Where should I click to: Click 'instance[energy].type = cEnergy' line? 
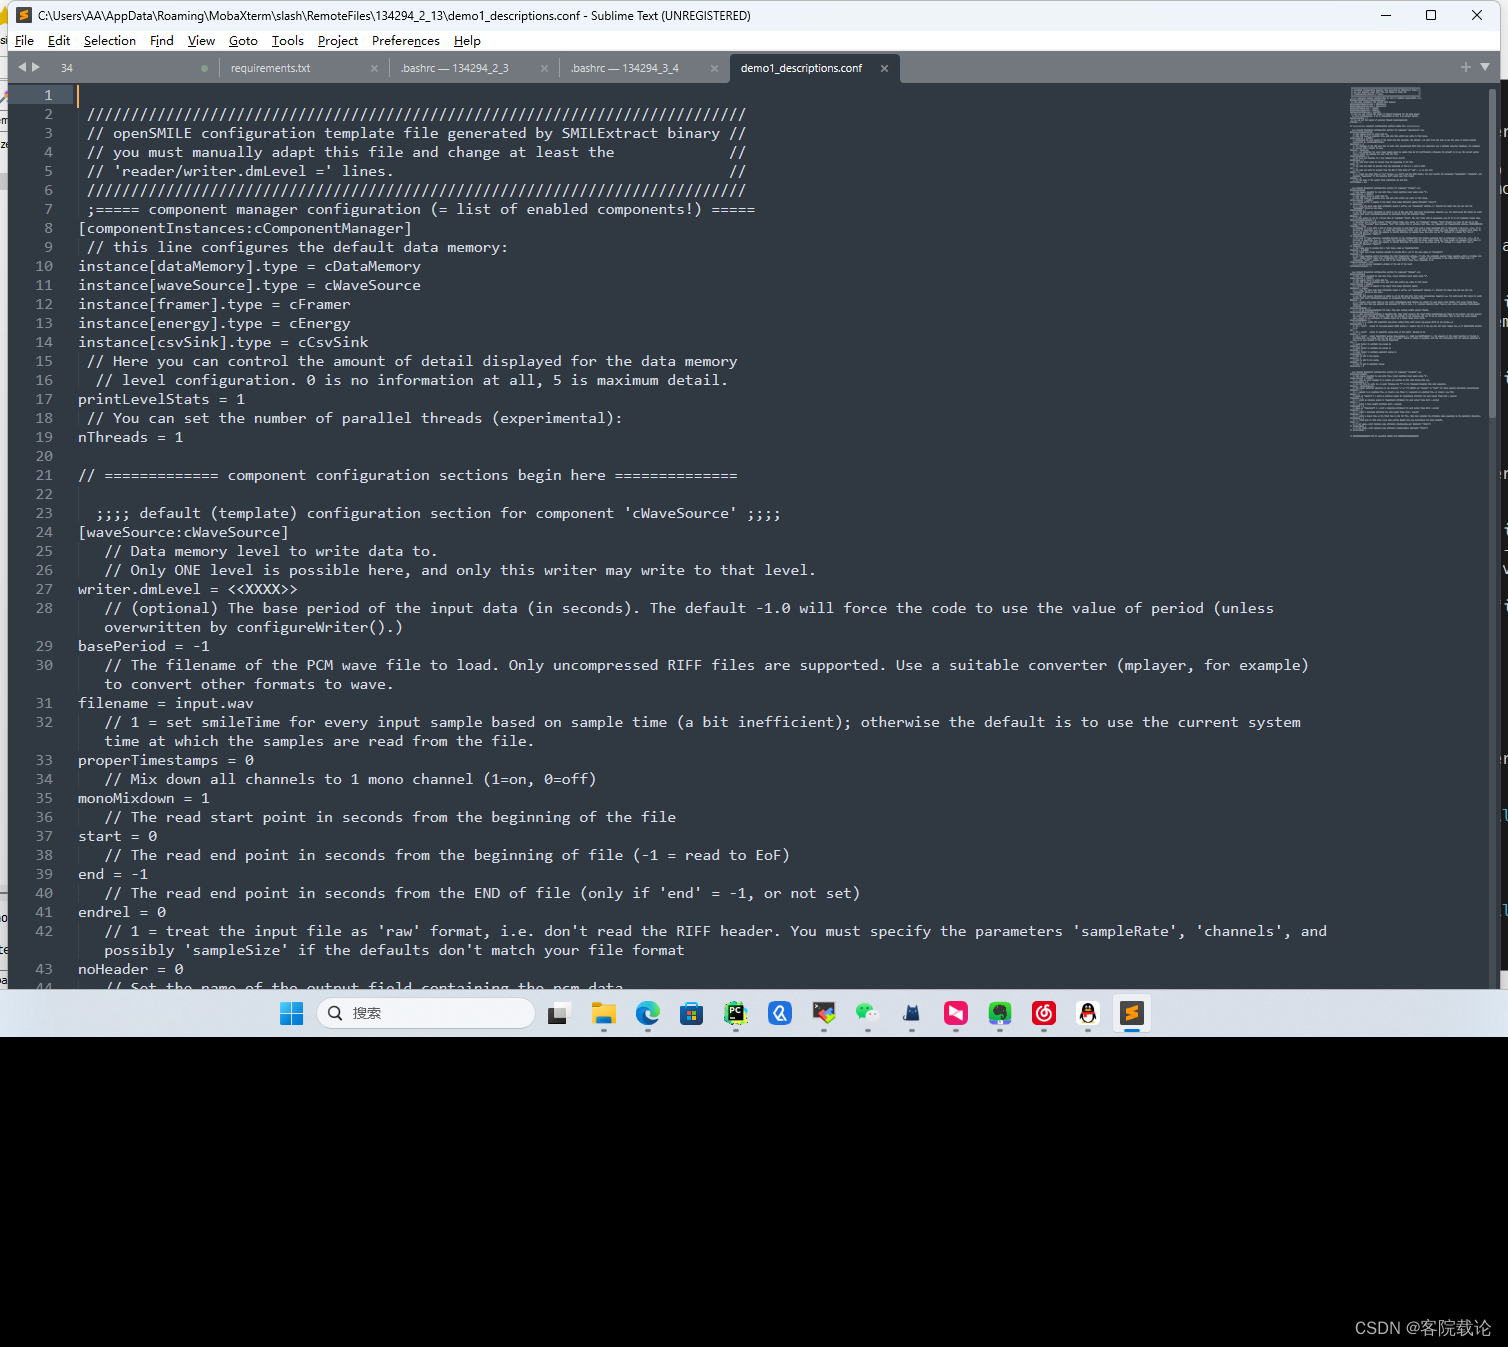214,323
